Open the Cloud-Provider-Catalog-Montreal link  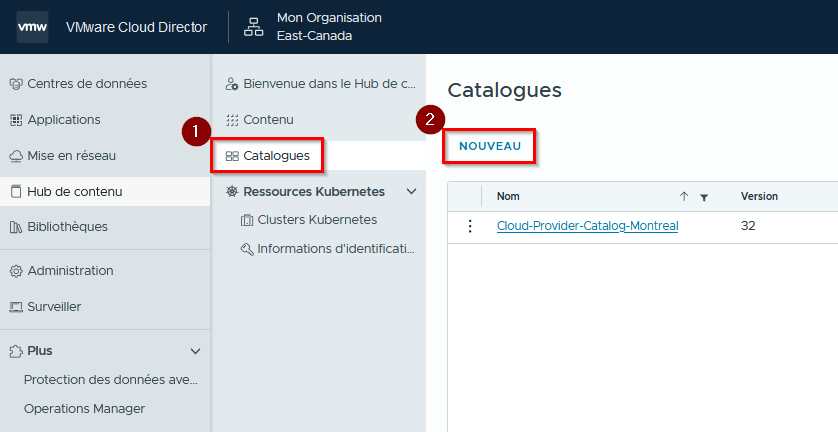pyautogui.click(x=587, y=226)
